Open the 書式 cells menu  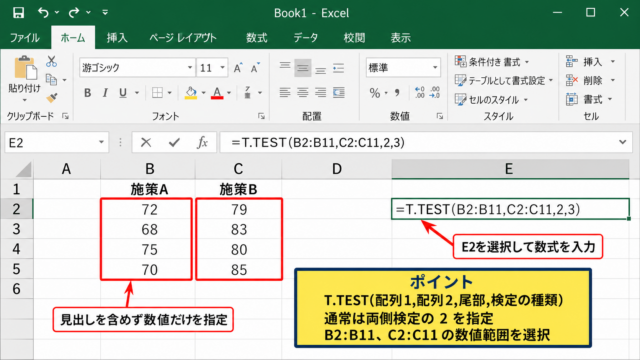tap(589, 99)
